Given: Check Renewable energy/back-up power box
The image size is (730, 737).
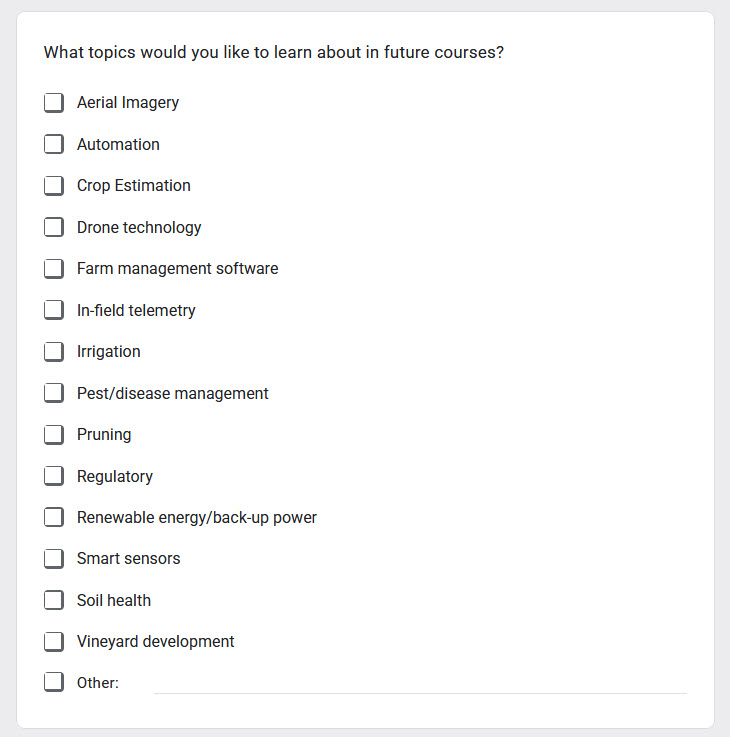Looking at the screenshot, I should (54, 517).
